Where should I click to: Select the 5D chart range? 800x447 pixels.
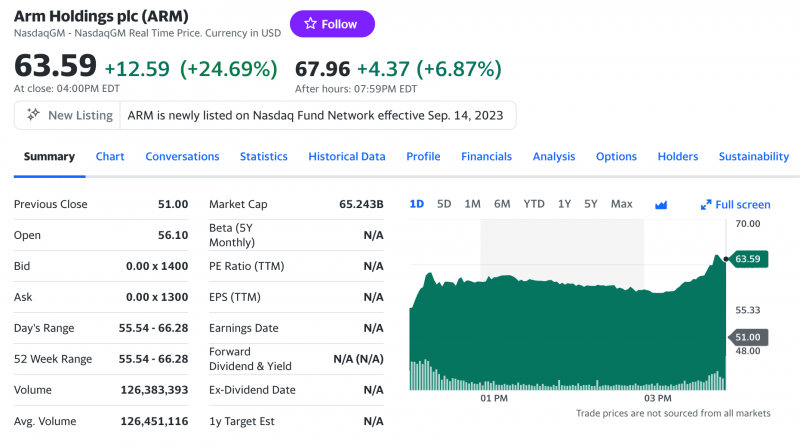pyautogui.click(x=444, y=204)
